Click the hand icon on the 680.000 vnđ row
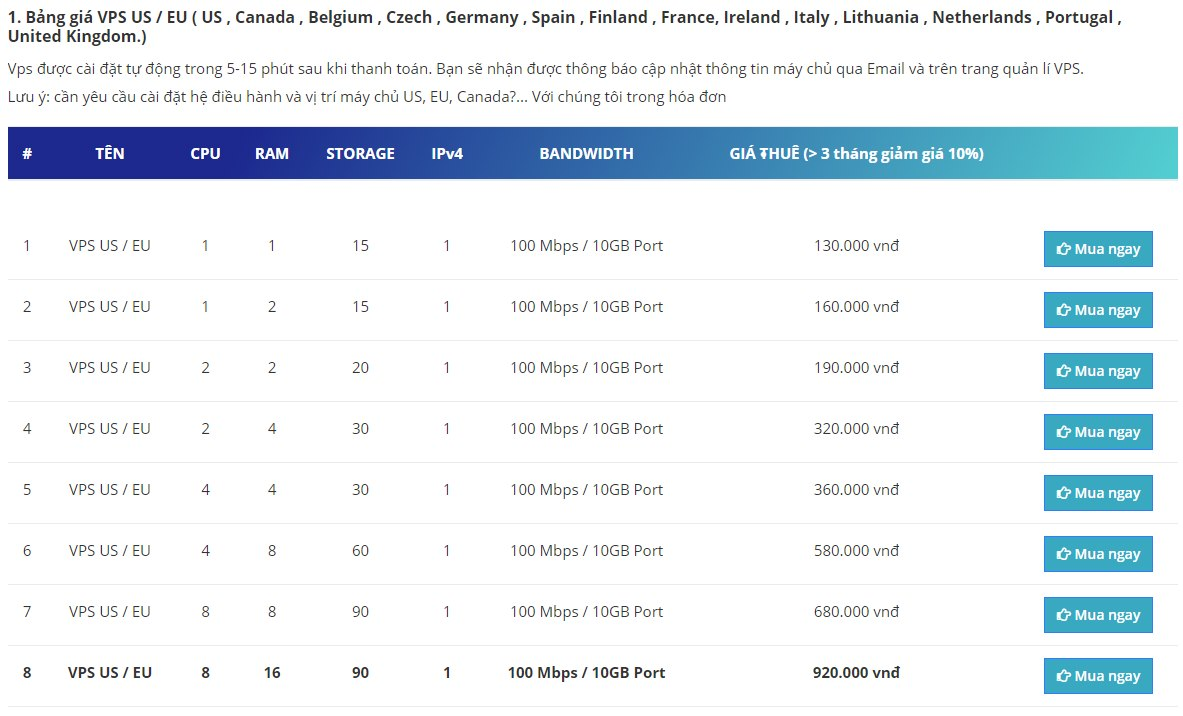Screen dimensions: 1183x716 pos(1064,616)
